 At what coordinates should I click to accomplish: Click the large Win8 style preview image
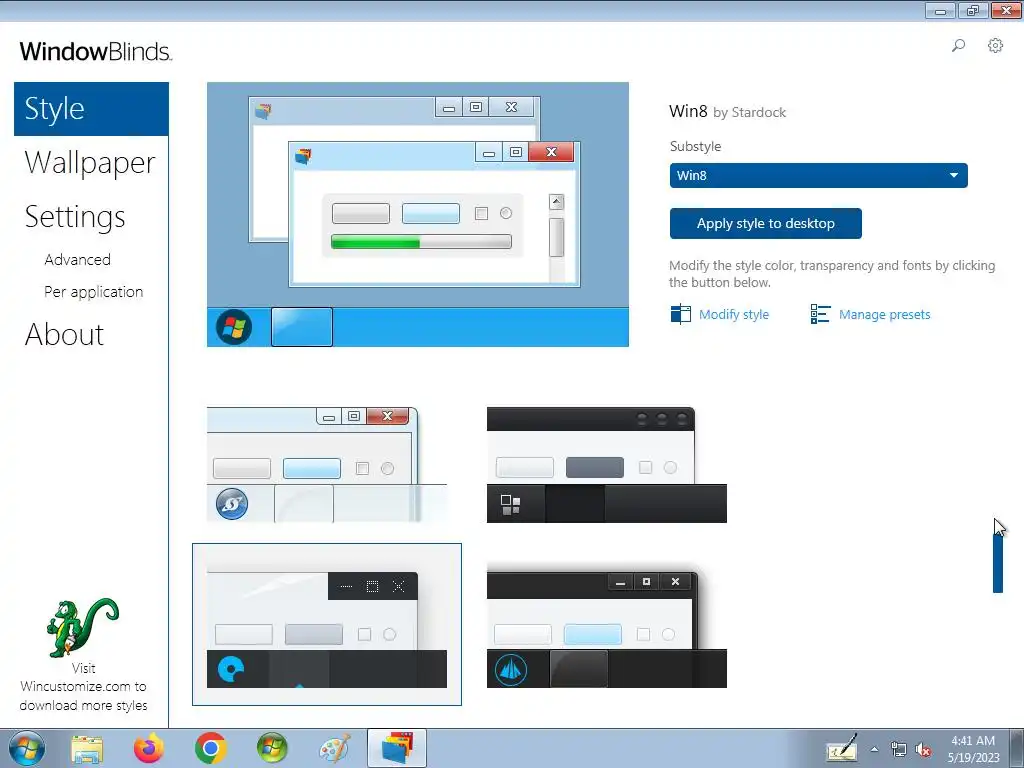pyautogui.click(x=418, y=214)
